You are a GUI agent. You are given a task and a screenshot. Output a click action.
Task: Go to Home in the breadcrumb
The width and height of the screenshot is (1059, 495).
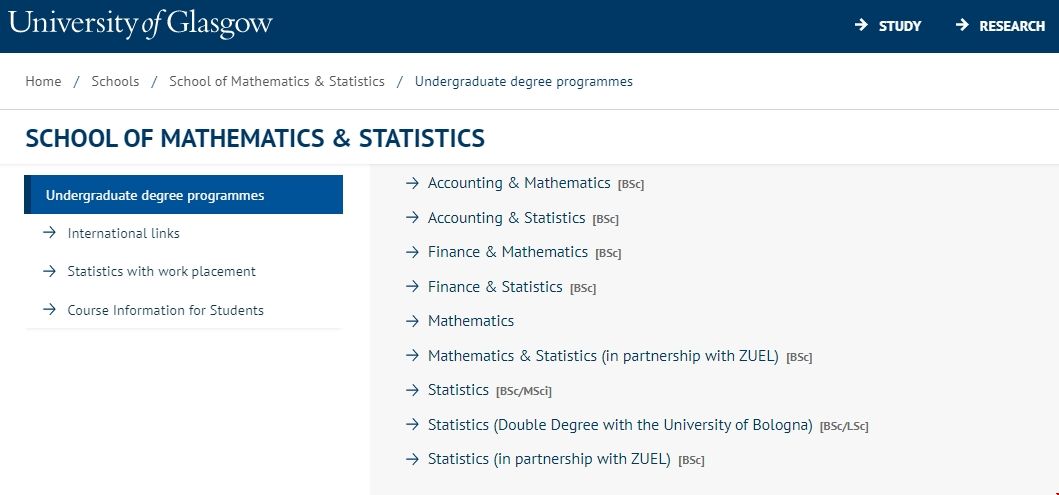click(43, 81)
